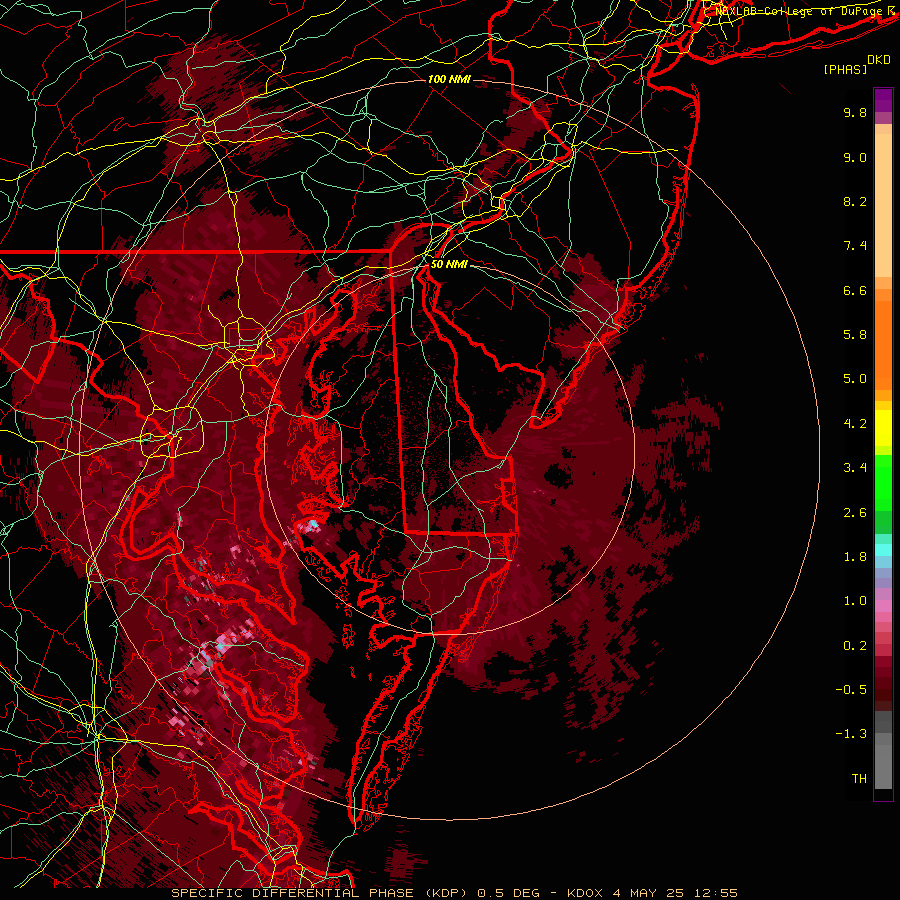Pick the purple top segment of the color bar

[883, 100]
